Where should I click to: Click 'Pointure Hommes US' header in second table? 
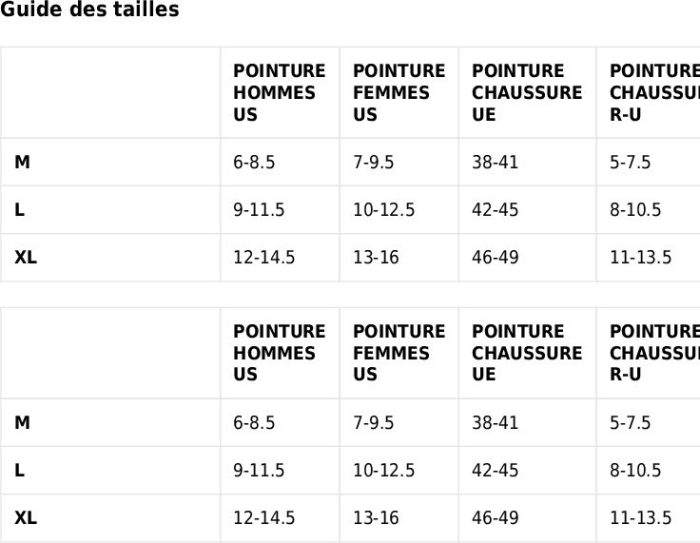[x=279, y=352]
